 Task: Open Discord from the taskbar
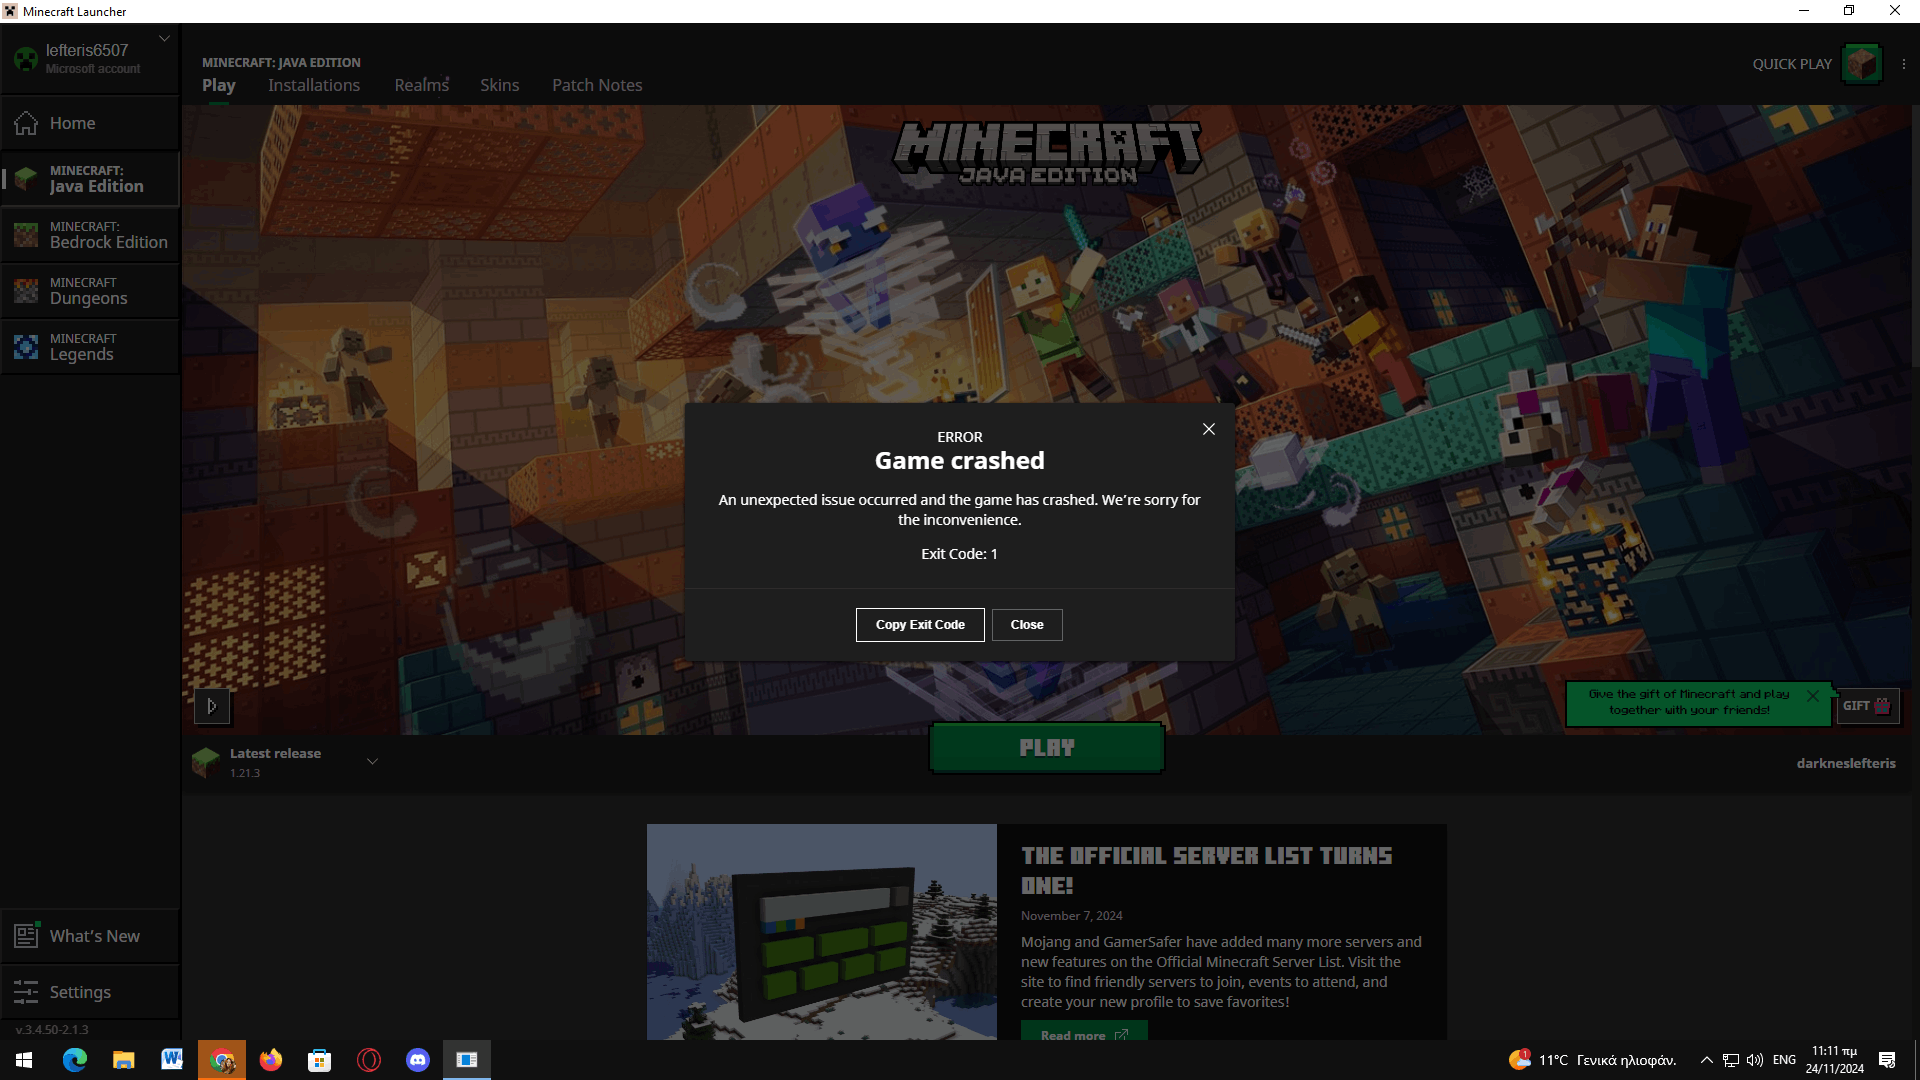point(418,1060)
